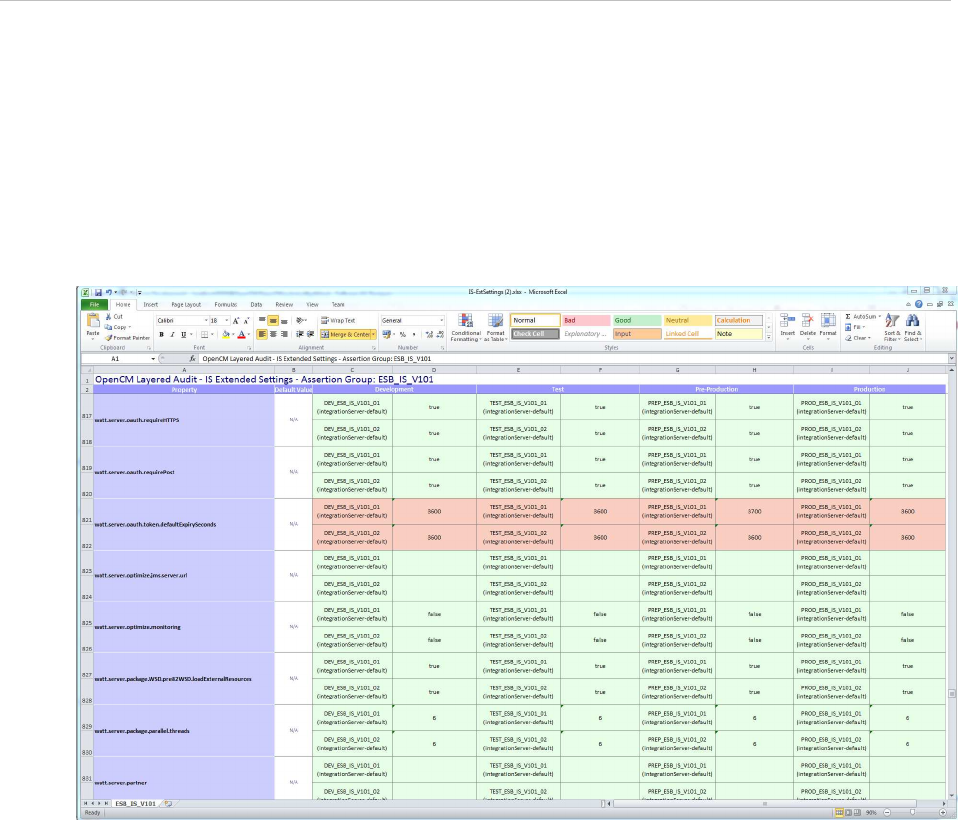Apply the Bad cell style swatch
This screenshot has height=820, width=958.
586,320
